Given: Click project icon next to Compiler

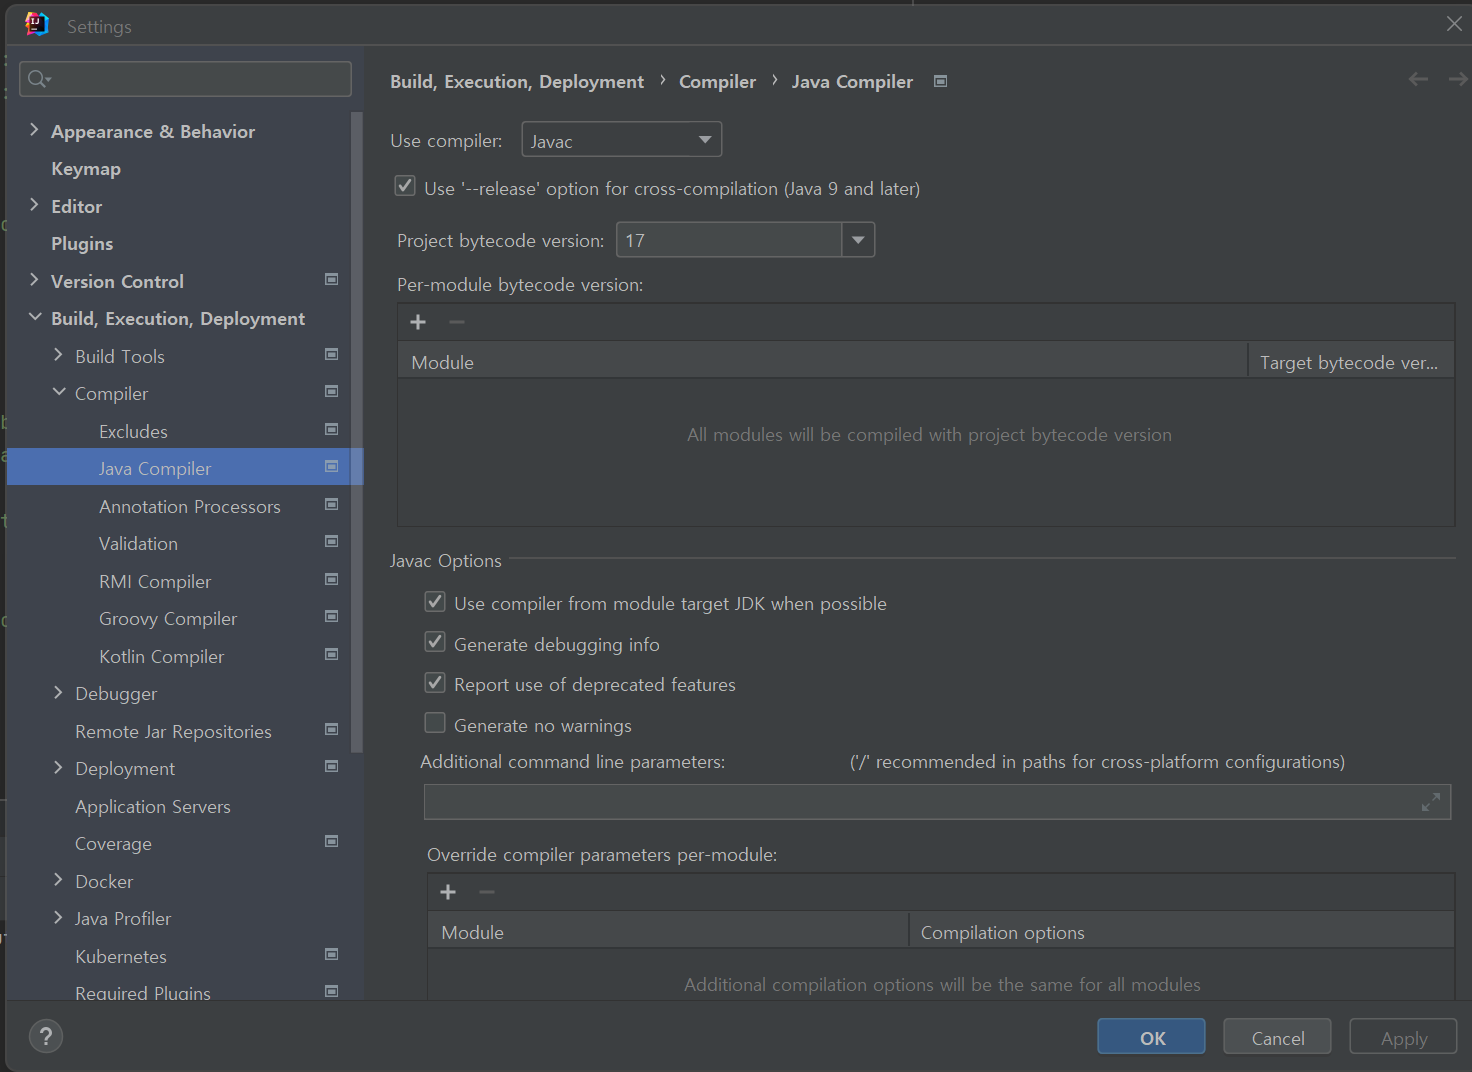Looking at the screenshot, I should point(331,391).
